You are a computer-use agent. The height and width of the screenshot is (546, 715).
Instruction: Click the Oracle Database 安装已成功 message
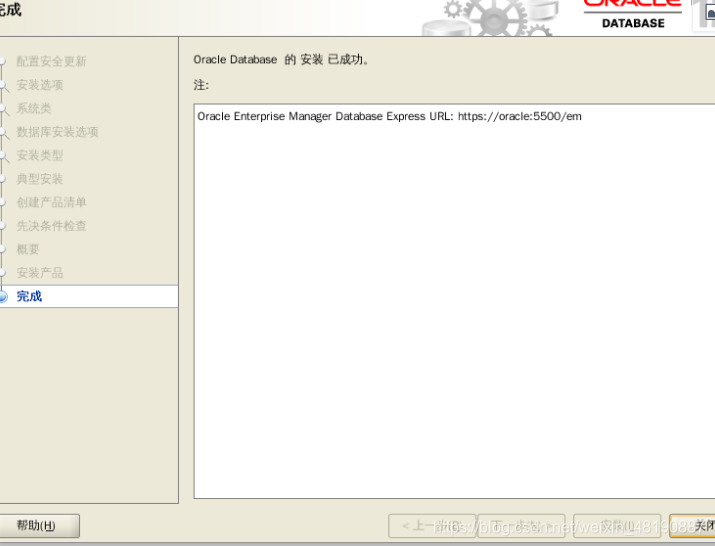(x=280, y=59)
